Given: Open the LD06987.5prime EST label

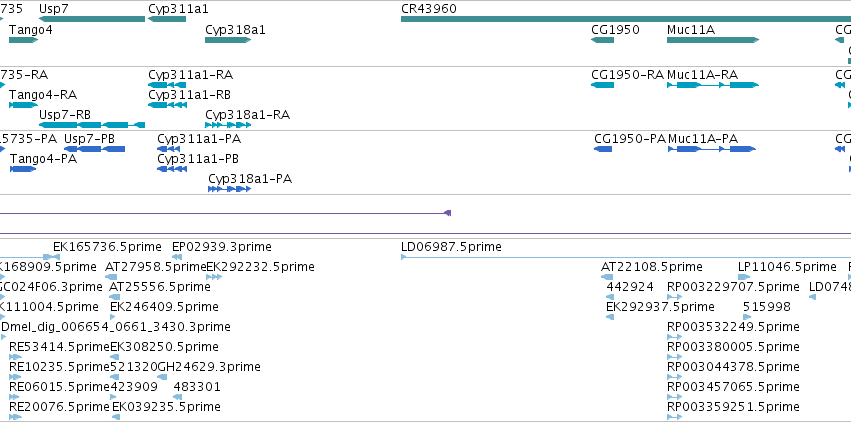Looking at the screenshot, I should [x=451, y=247].
